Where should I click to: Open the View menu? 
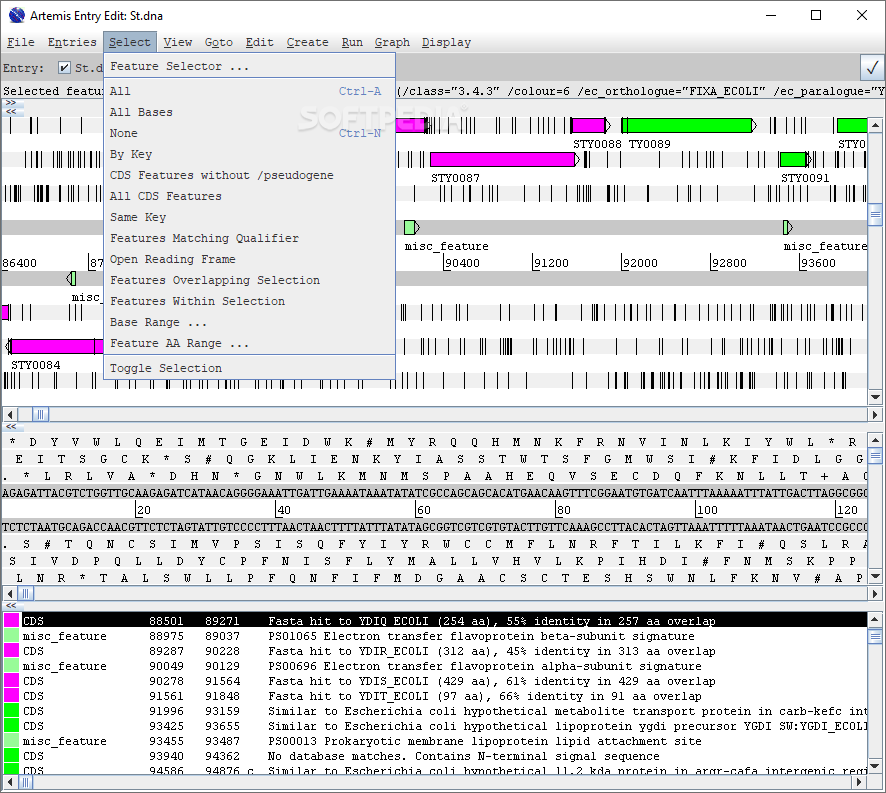[x=177, y=42]
